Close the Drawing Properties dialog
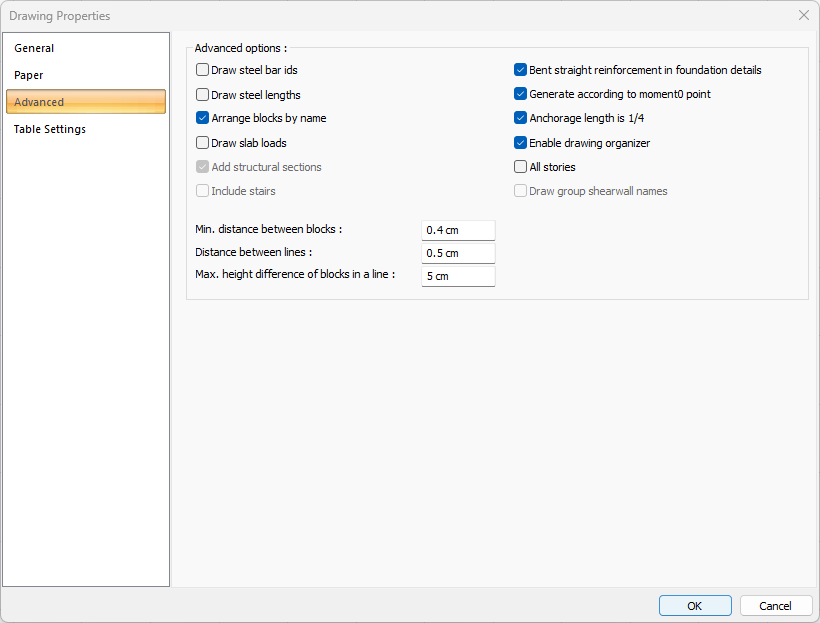Screen dimensions: 820x623 [803, 15]
